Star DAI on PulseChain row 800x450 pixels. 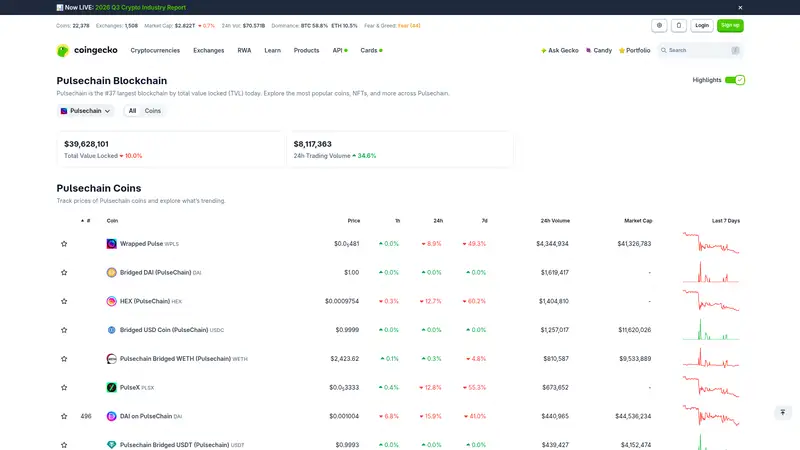(x=64, y=416)
